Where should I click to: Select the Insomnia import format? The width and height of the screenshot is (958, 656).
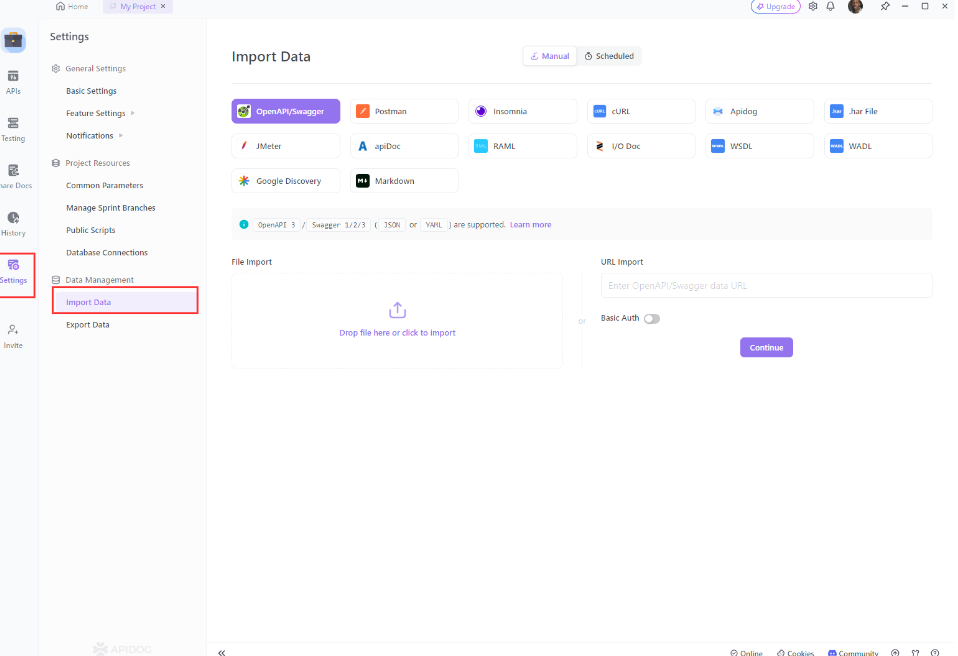click(522, 111)
